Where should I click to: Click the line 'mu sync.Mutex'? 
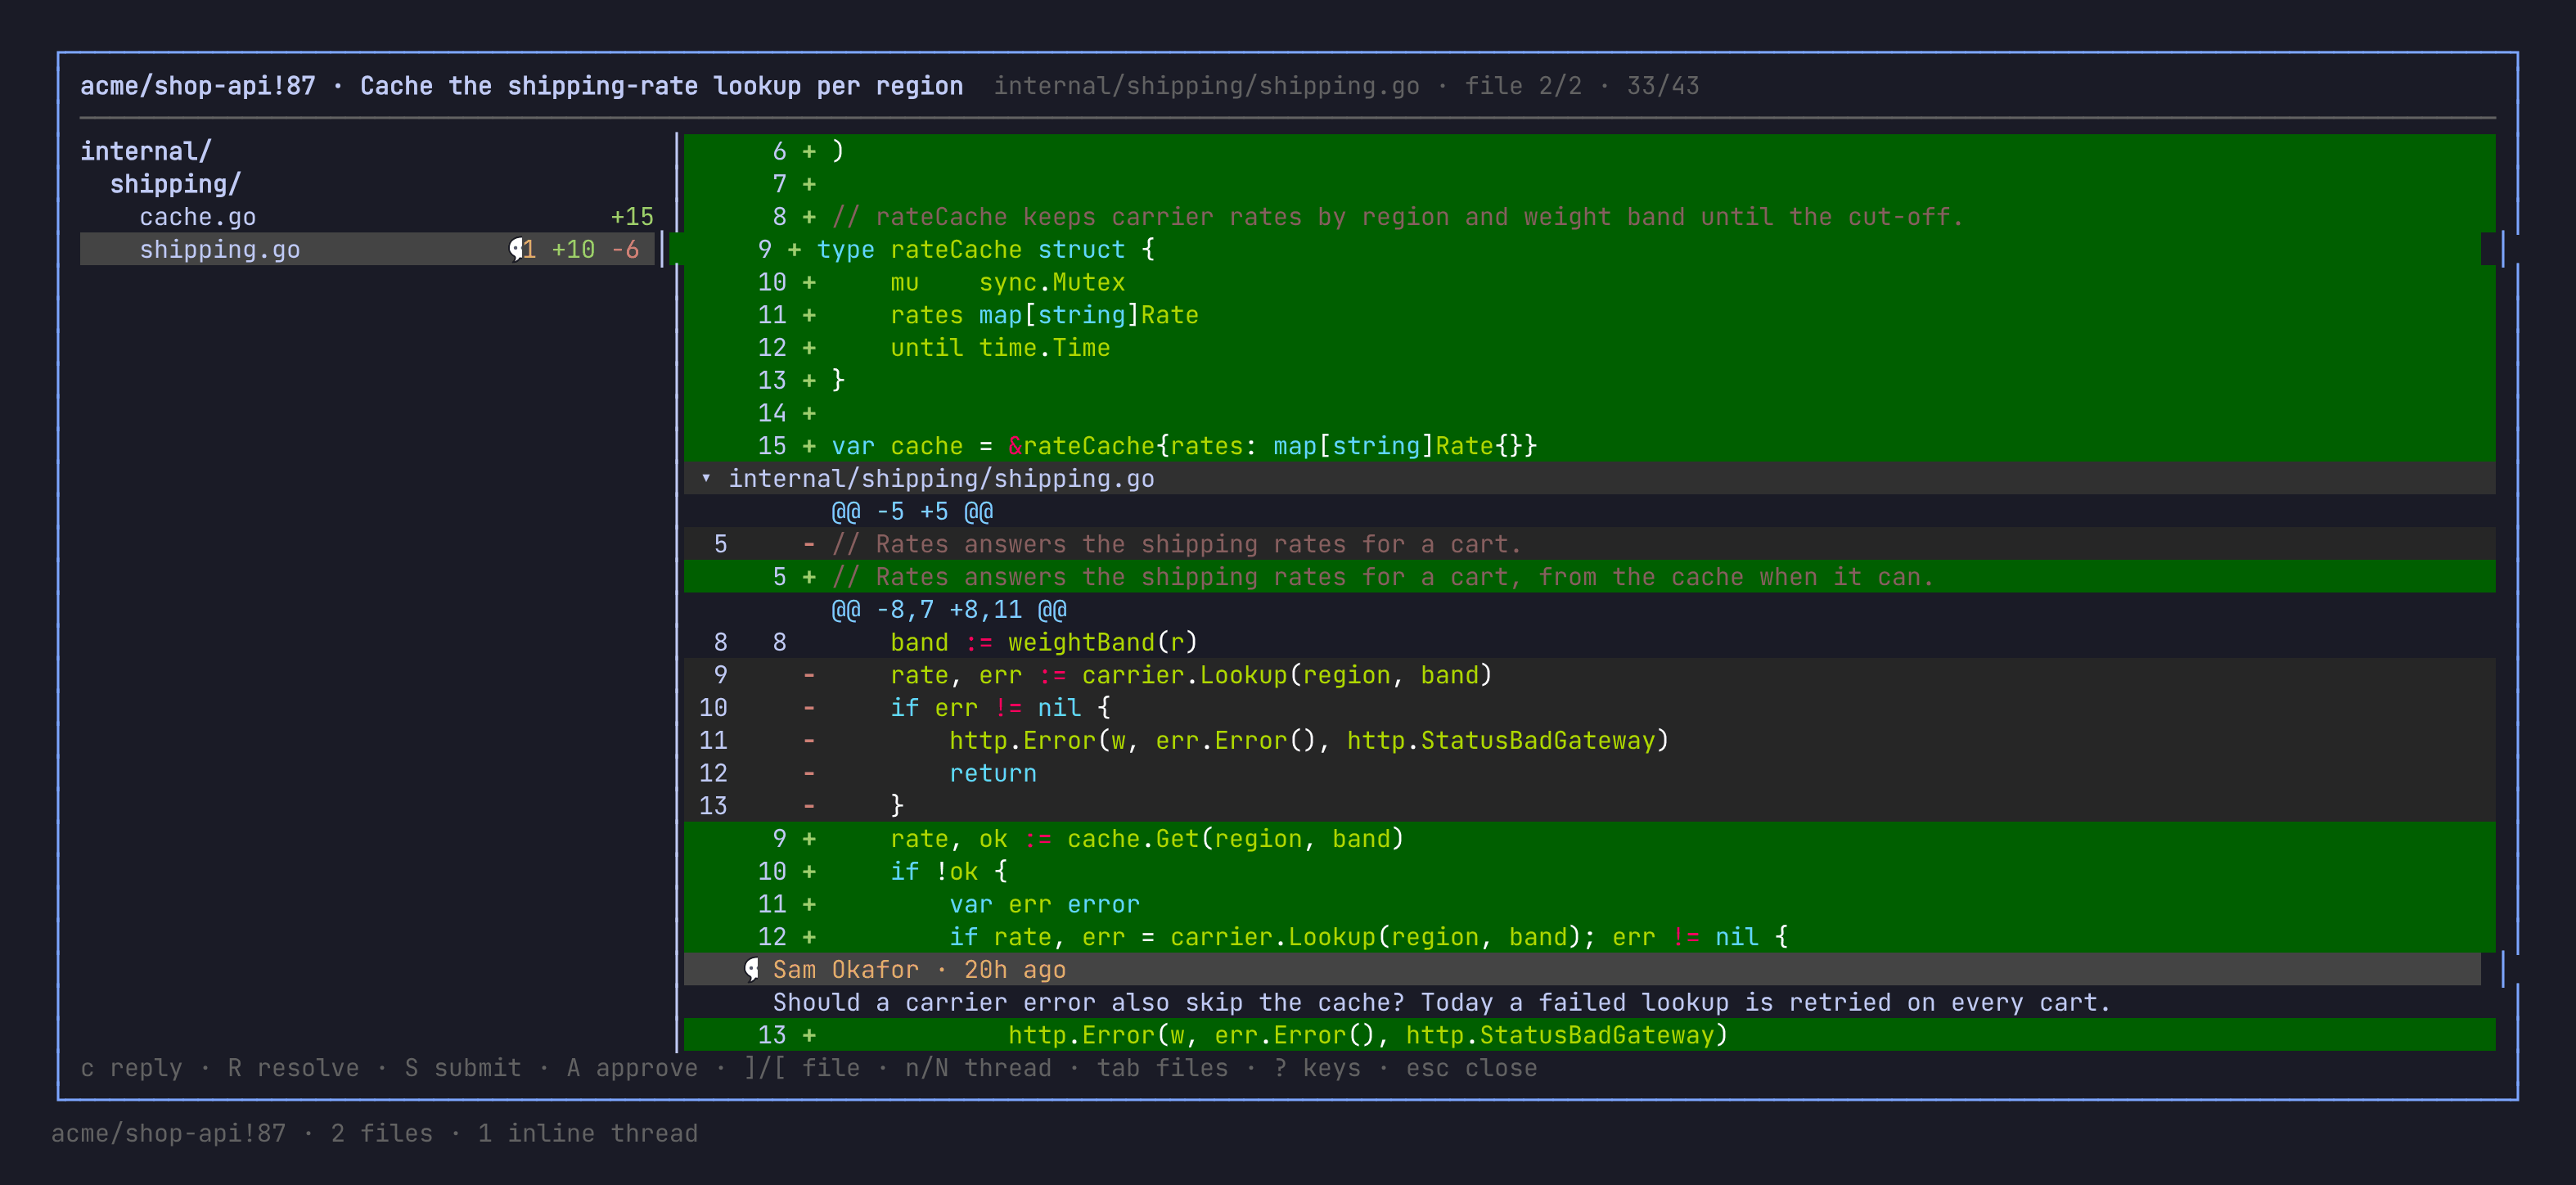(1590, 283)
